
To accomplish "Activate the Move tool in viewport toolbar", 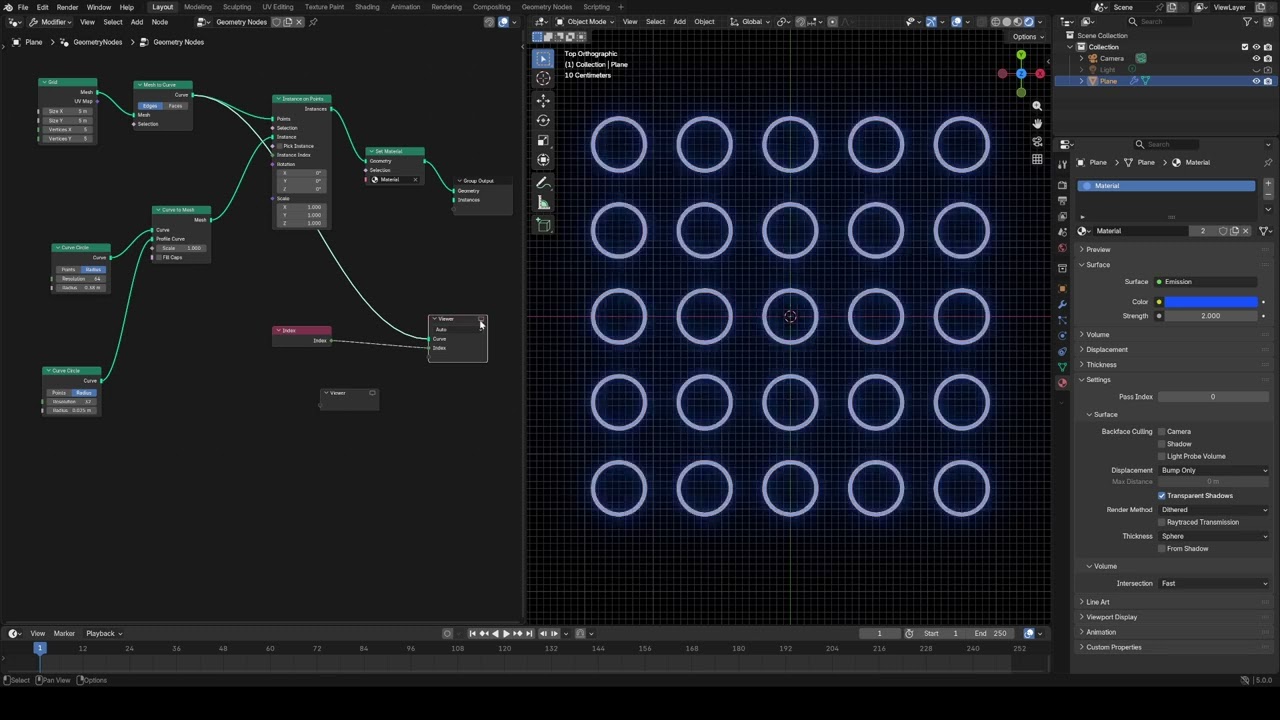I will coord(543,101).
